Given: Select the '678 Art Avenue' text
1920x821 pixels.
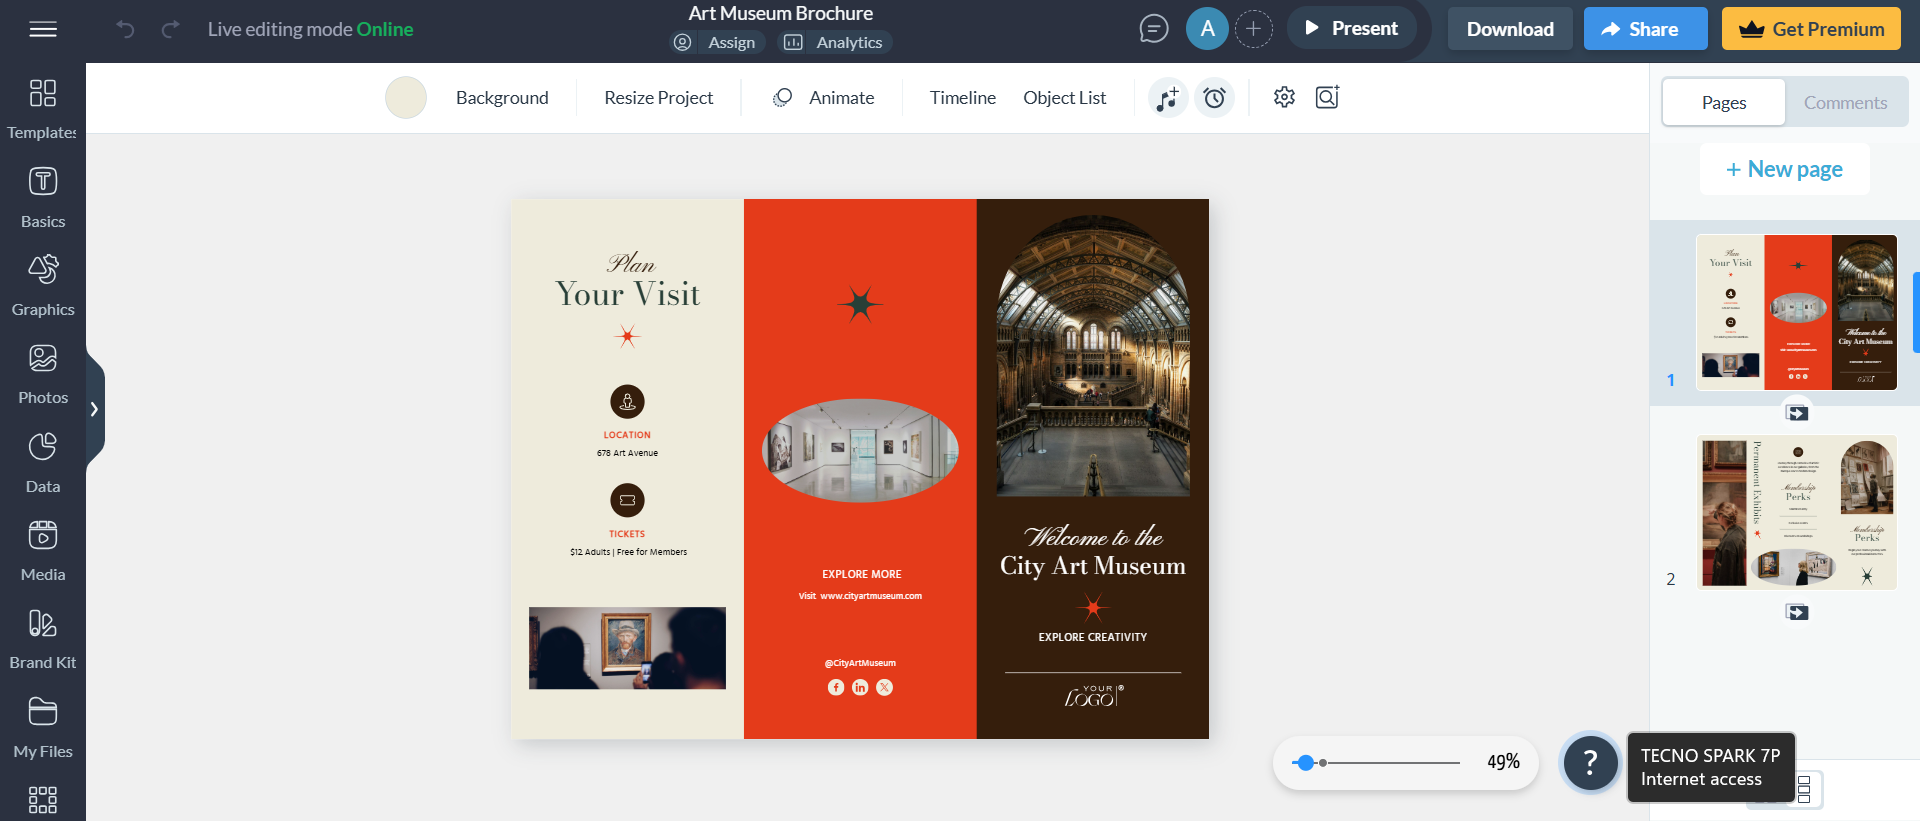Looking at the screenshot, I should point(628,453).
